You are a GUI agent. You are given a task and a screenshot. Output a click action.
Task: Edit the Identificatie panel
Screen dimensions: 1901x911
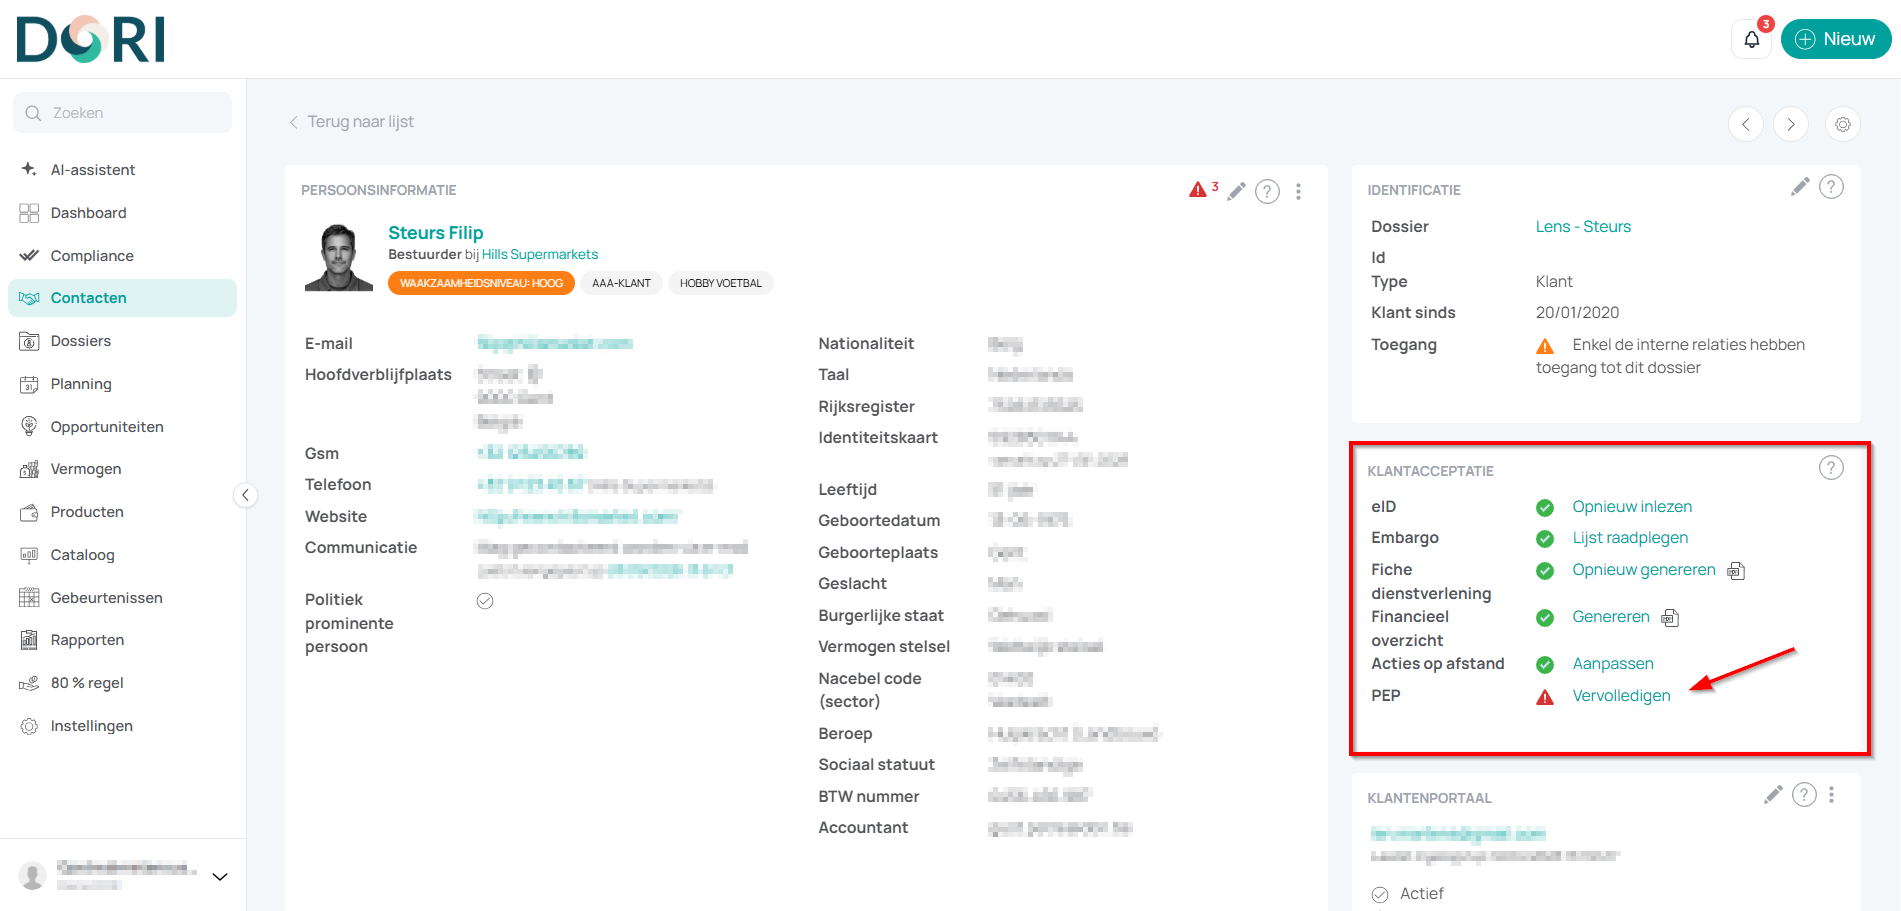click(x=1800, y=187)
